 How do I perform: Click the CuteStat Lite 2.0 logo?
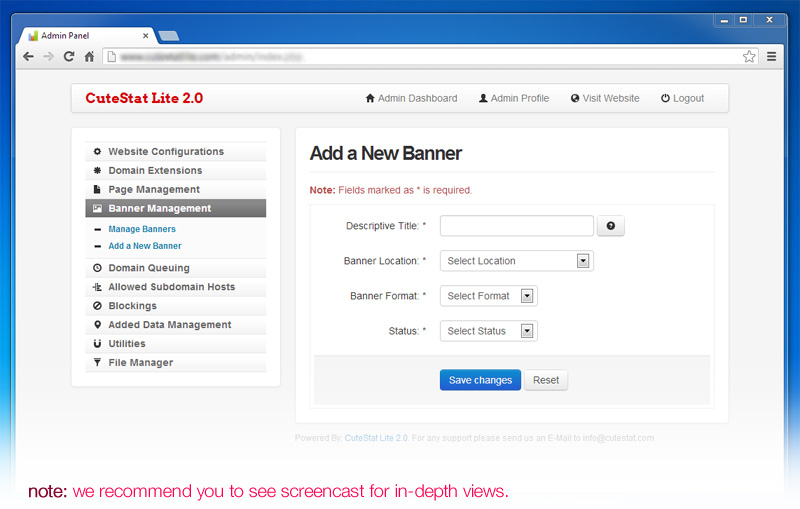144,98
